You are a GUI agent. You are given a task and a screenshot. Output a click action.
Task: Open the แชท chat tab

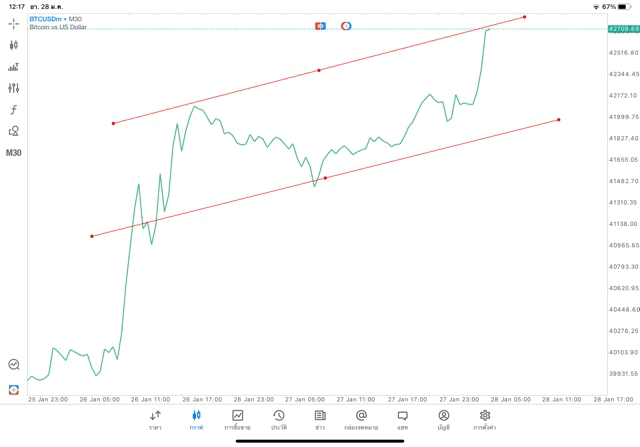pyautogui.click(x=402, y=420)
